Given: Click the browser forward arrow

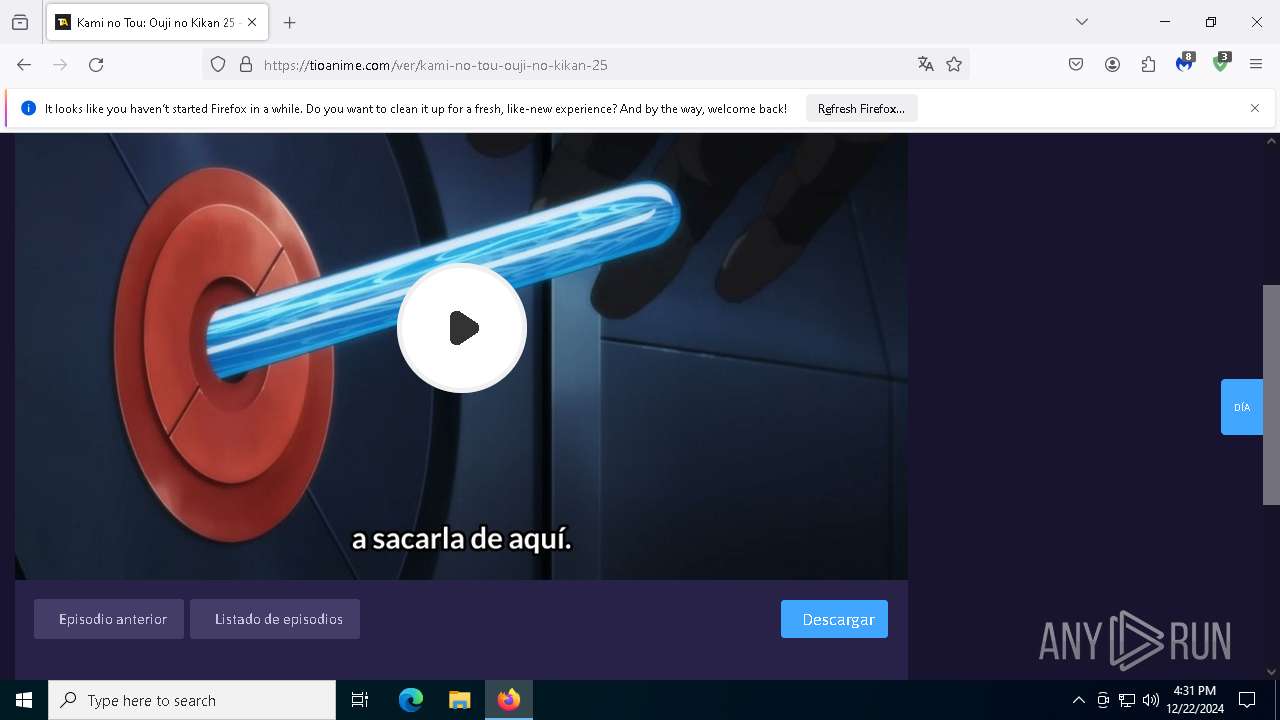Looking at the screenshot, I should click(x=60, y=65).
